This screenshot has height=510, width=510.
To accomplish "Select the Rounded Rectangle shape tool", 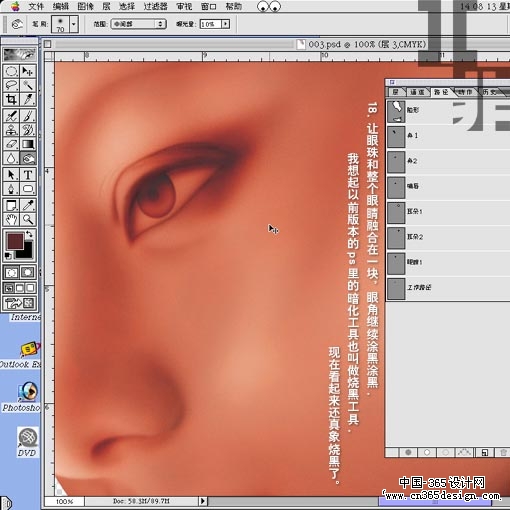I will 28,189.
